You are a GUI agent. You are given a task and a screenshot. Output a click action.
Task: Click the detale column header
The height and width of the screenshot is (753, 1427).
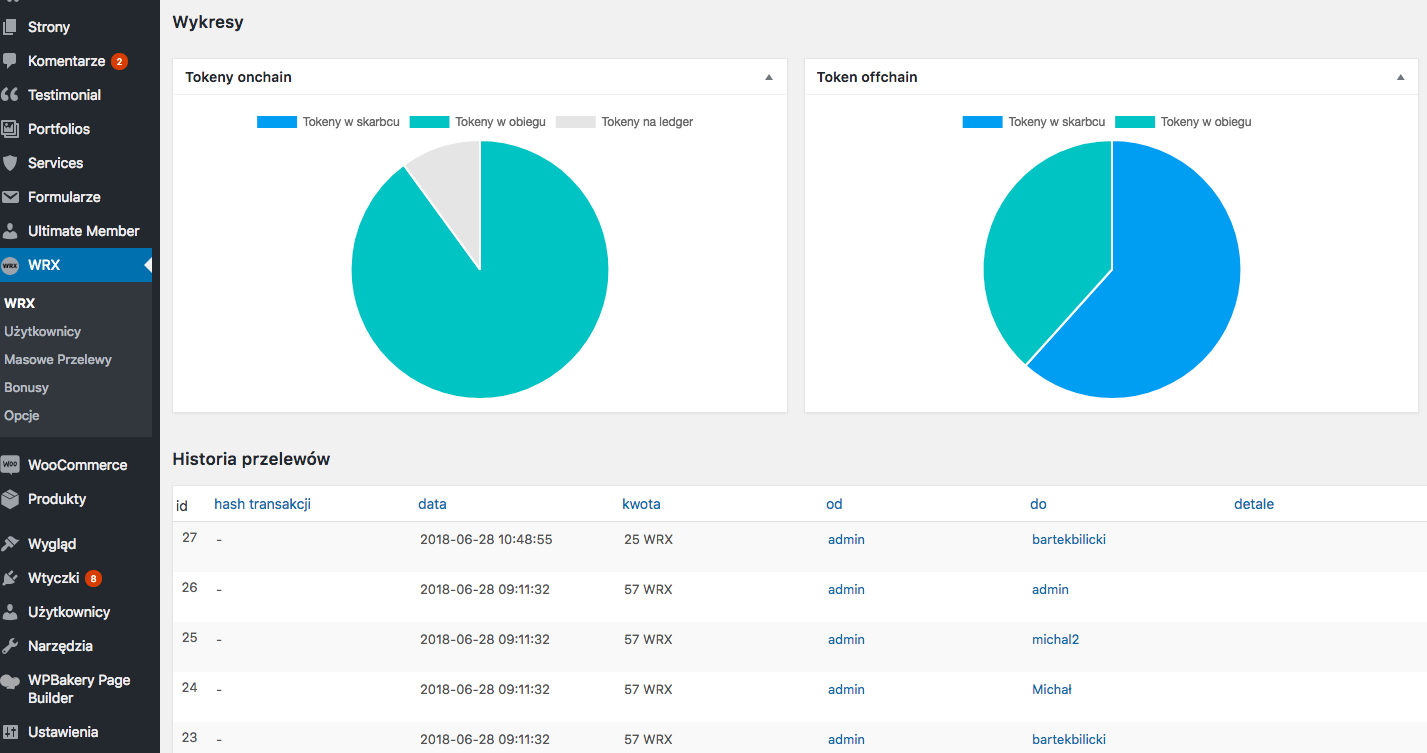(x=1254, y=504)
